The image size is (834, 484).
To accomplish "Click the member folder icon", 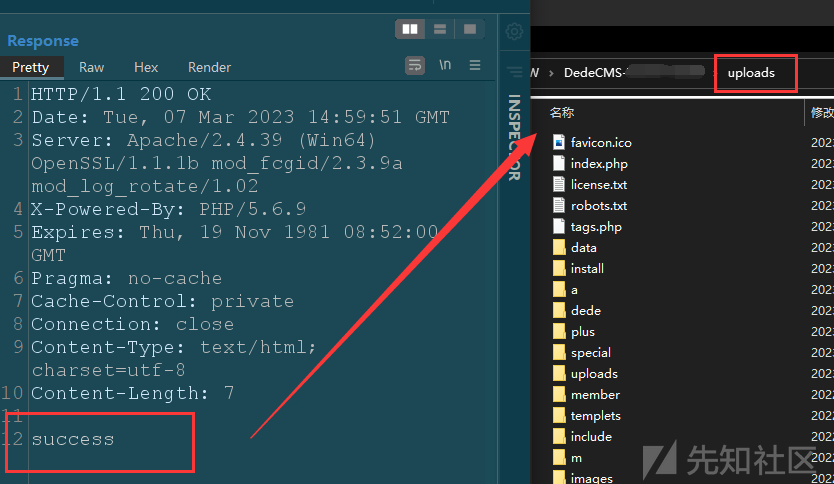I will click(558, 395).
